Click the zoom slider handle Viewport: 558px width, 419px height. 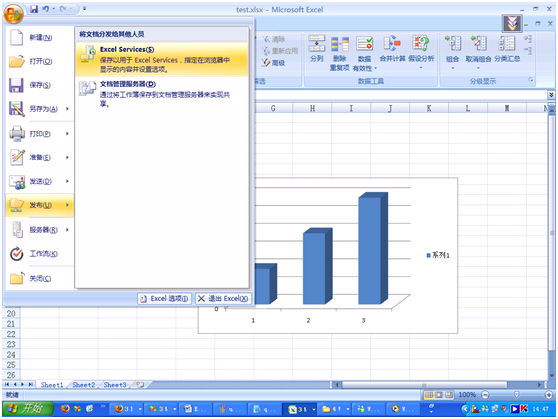[x=516, y=395]
